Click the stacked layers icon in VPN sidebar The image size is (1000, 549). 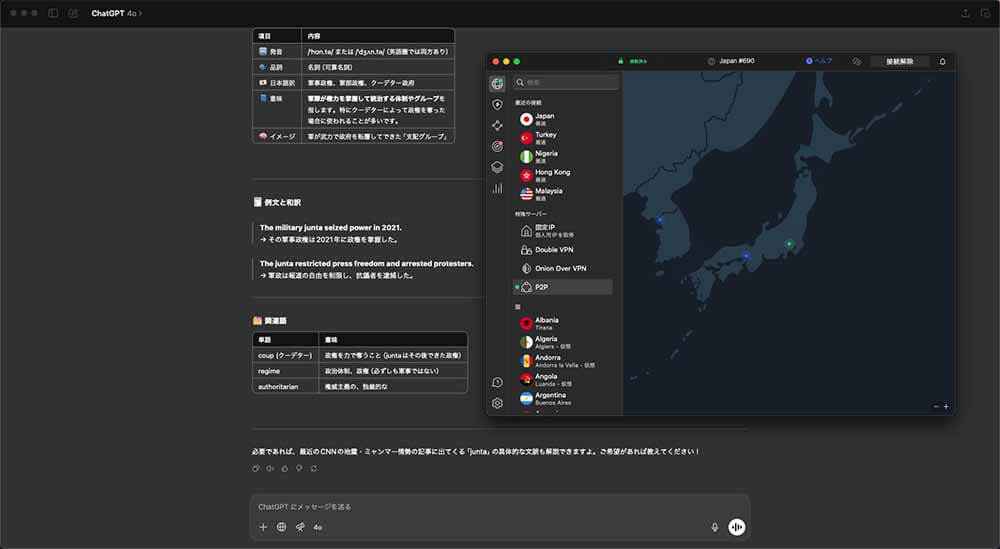point(497,167)
